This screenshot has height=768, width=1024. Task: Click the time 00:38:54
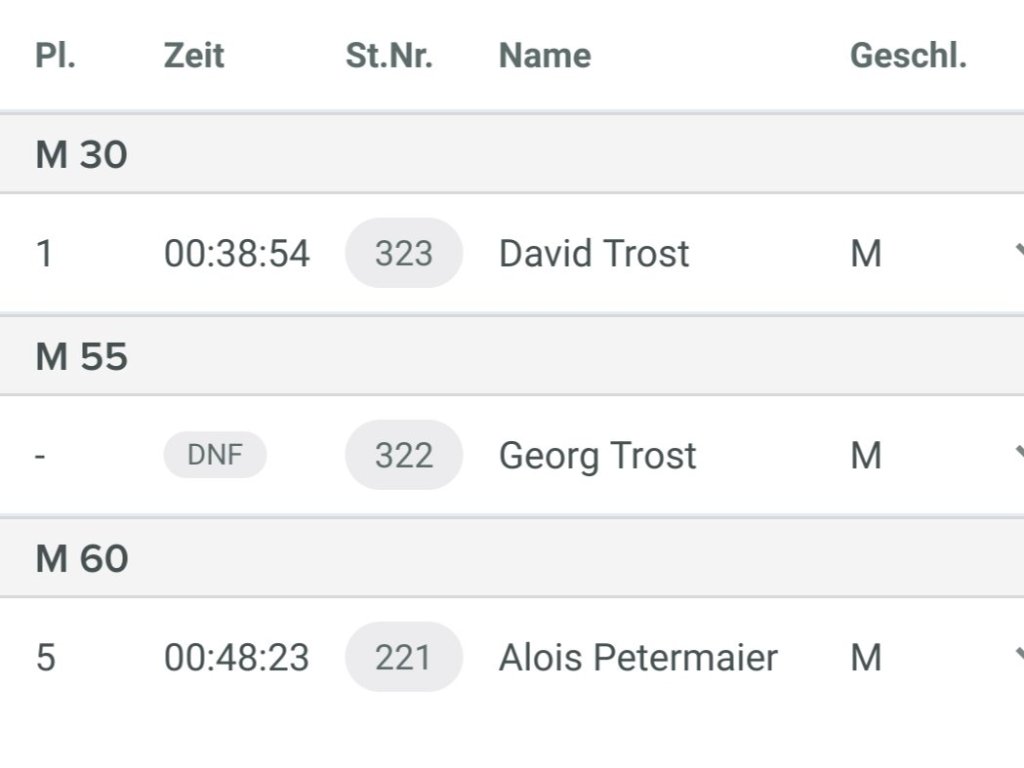(237, 253)
